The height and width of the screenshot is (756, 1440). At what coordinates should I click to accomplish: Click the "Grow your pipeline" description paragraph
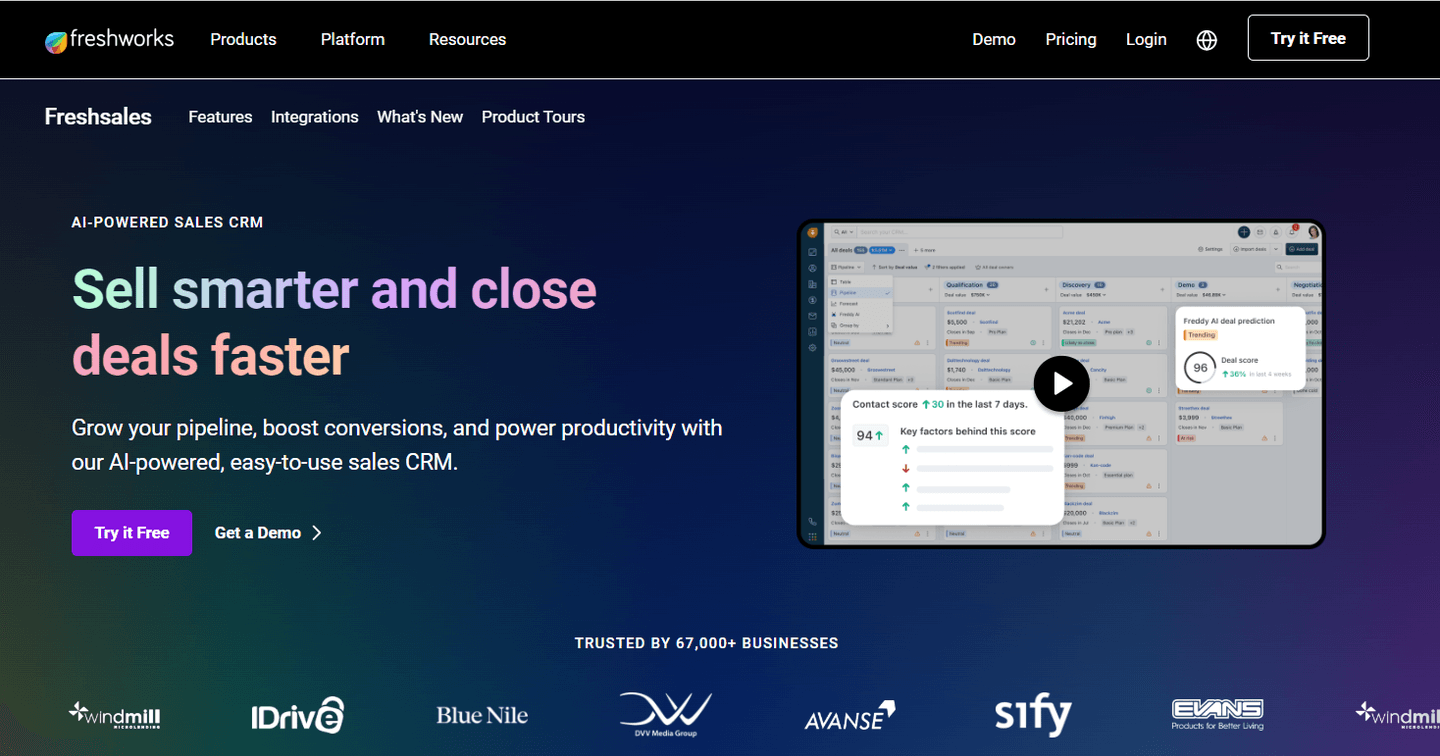(397, 445)
